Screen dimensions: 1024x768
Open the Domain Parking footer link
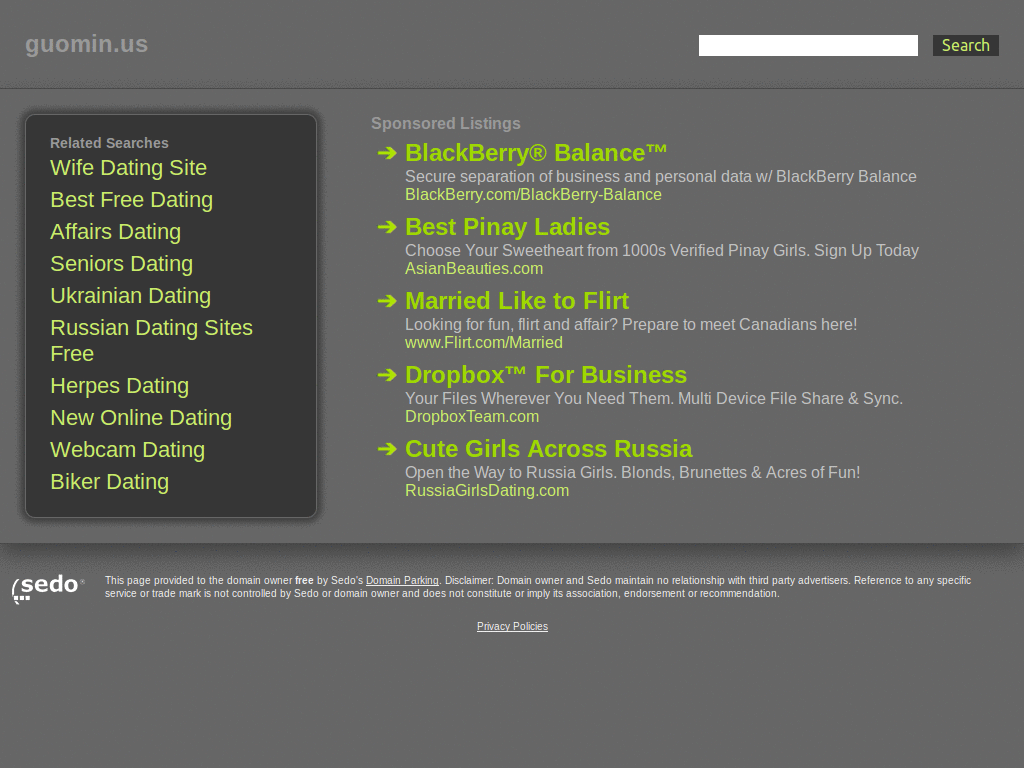click(402, 581)
